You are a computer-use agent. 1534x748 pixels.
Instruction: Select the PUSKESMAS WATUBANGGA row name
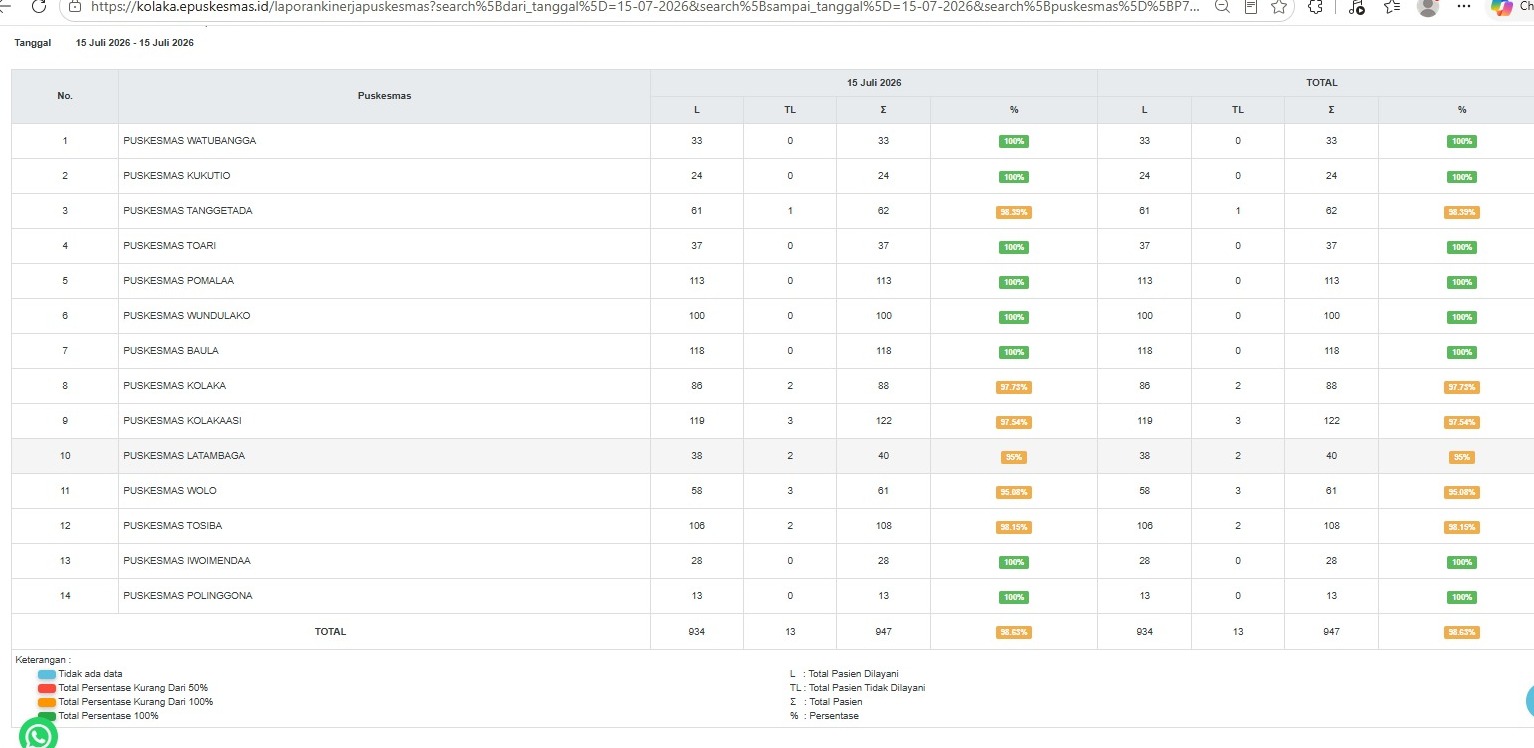point(190,141)
